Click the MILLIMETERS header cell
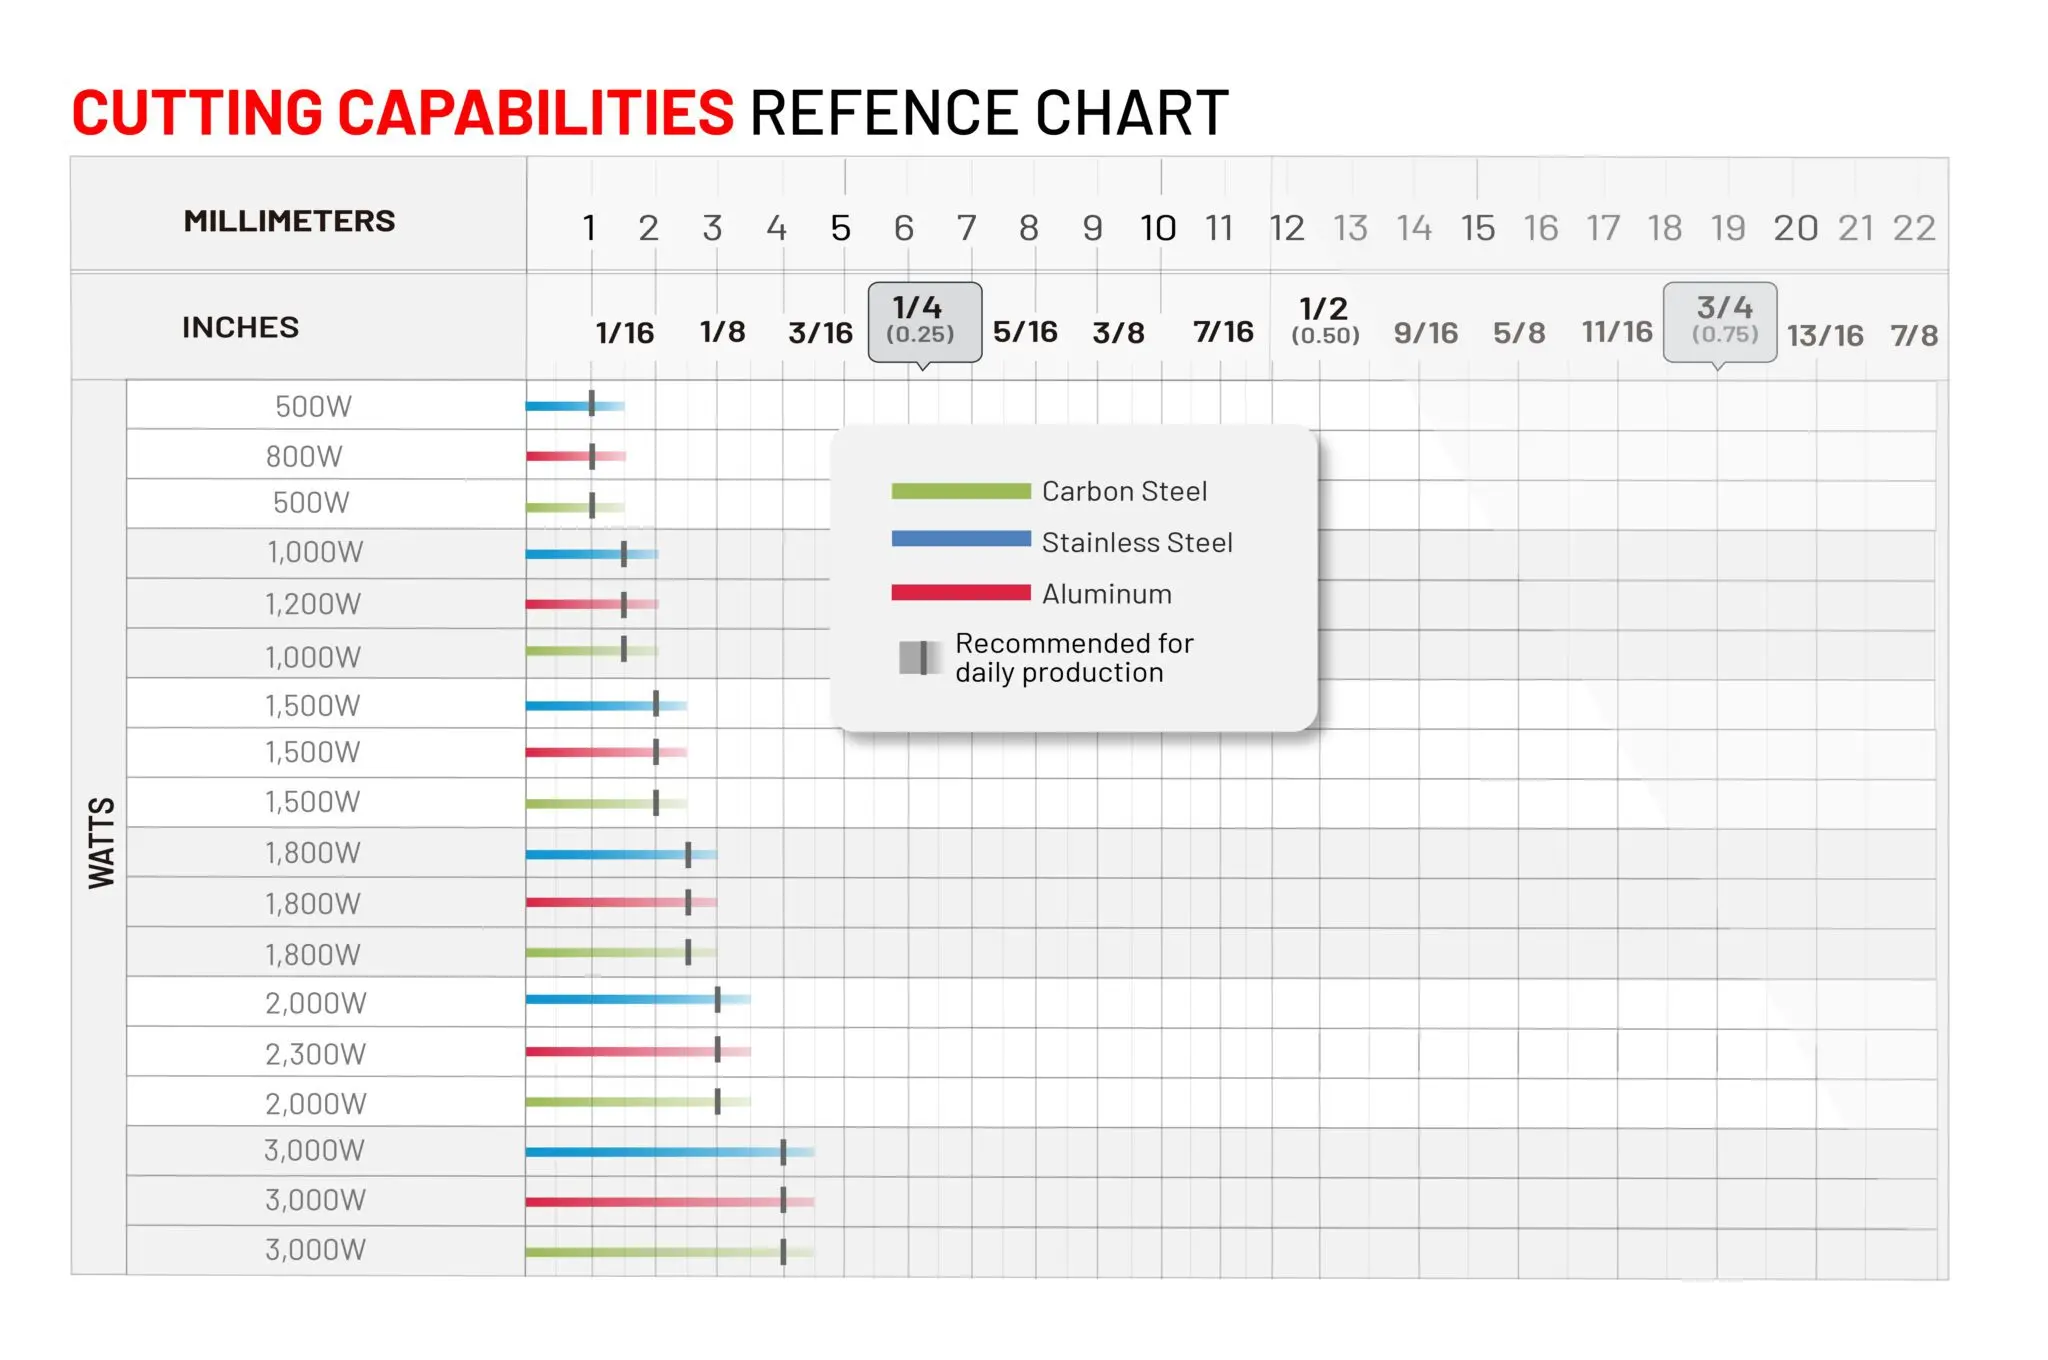Screen dimensions: 2048x1360 (x=289, y=221)
